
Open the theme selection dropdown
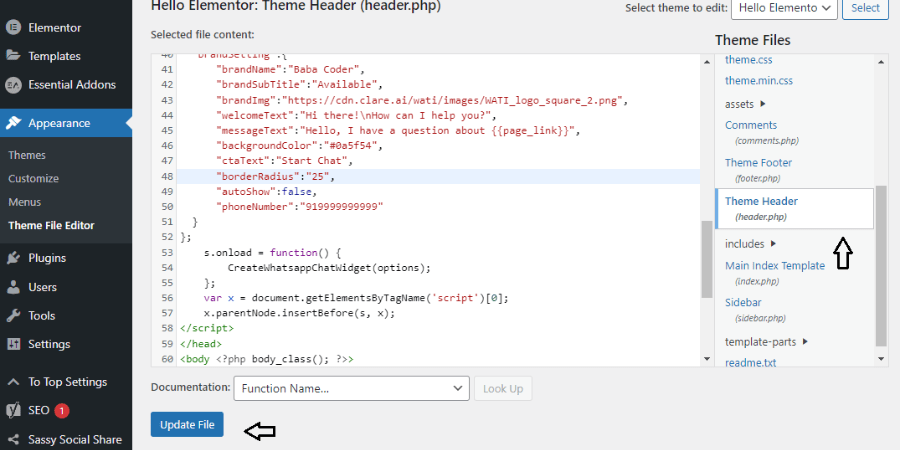(x=785, y=8)
